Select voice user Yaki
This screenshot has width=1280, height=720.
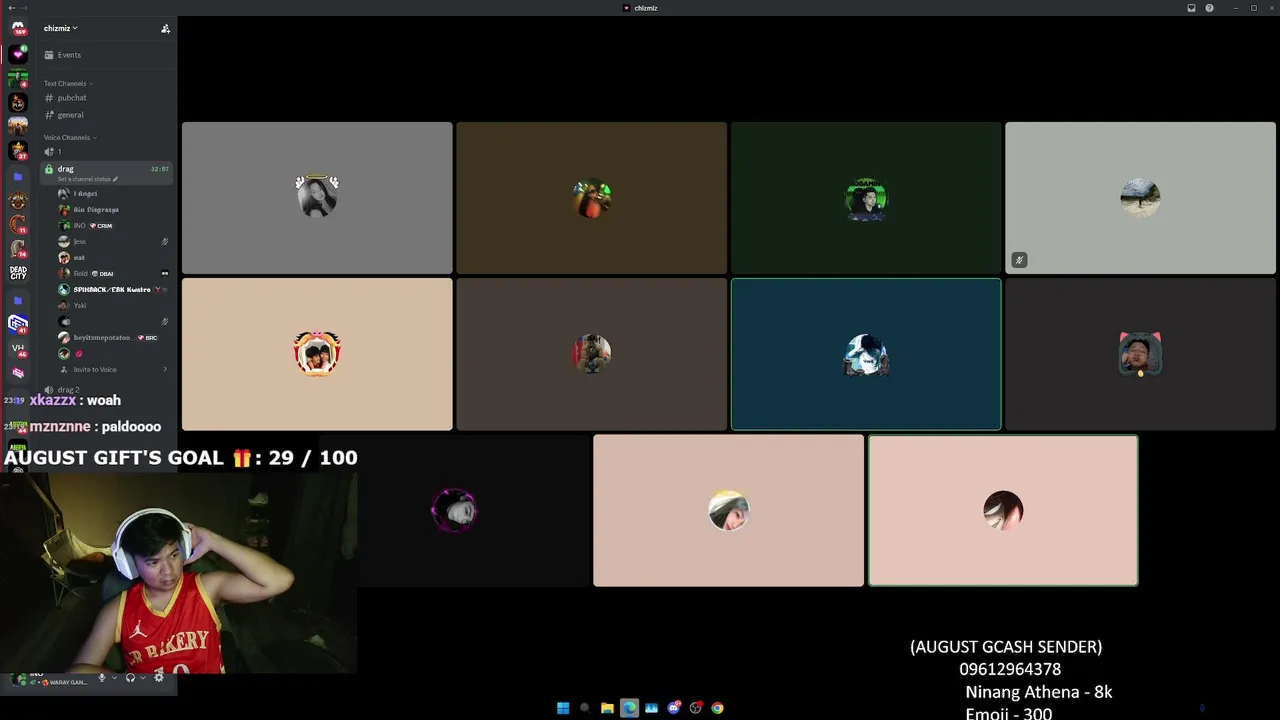[113, 305]
